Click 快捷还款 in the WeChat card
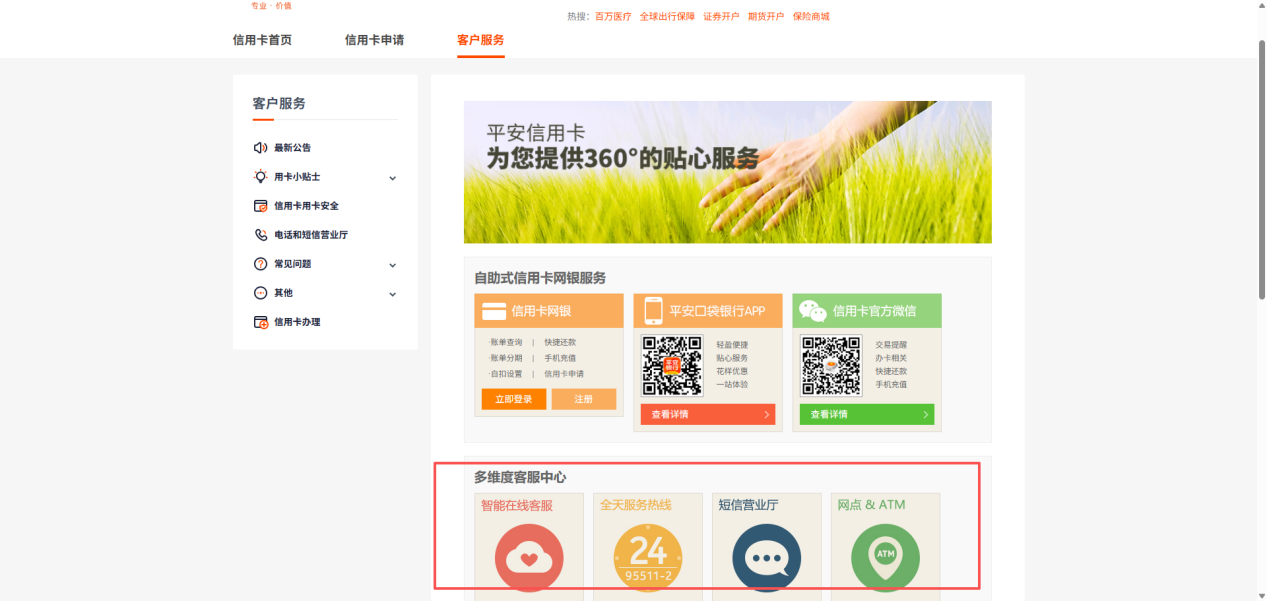 click(x=891, y=371)
